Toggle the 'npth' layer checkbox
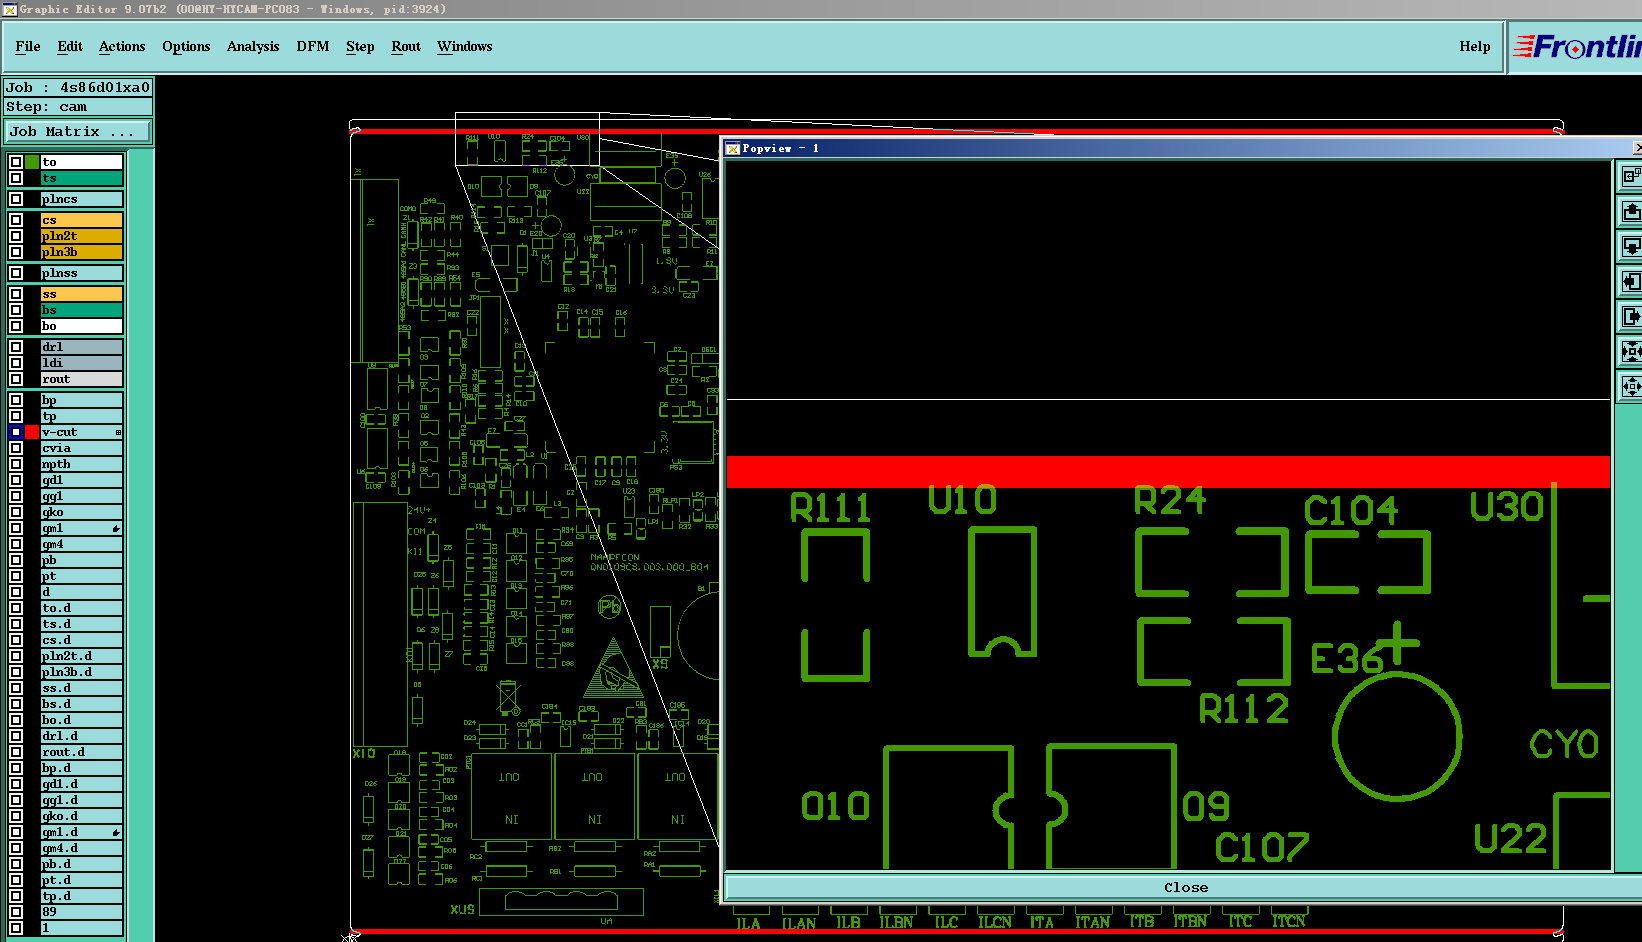The image size is (1642, 942). point(16,464)
